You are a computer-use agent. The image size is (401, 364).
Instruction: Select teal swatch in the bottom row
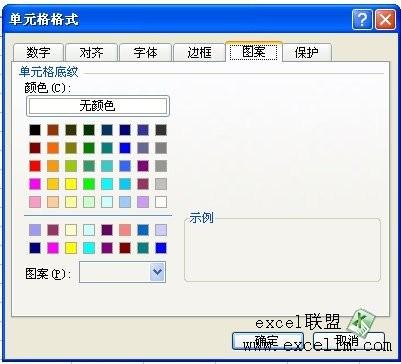(x=143, y=248)
